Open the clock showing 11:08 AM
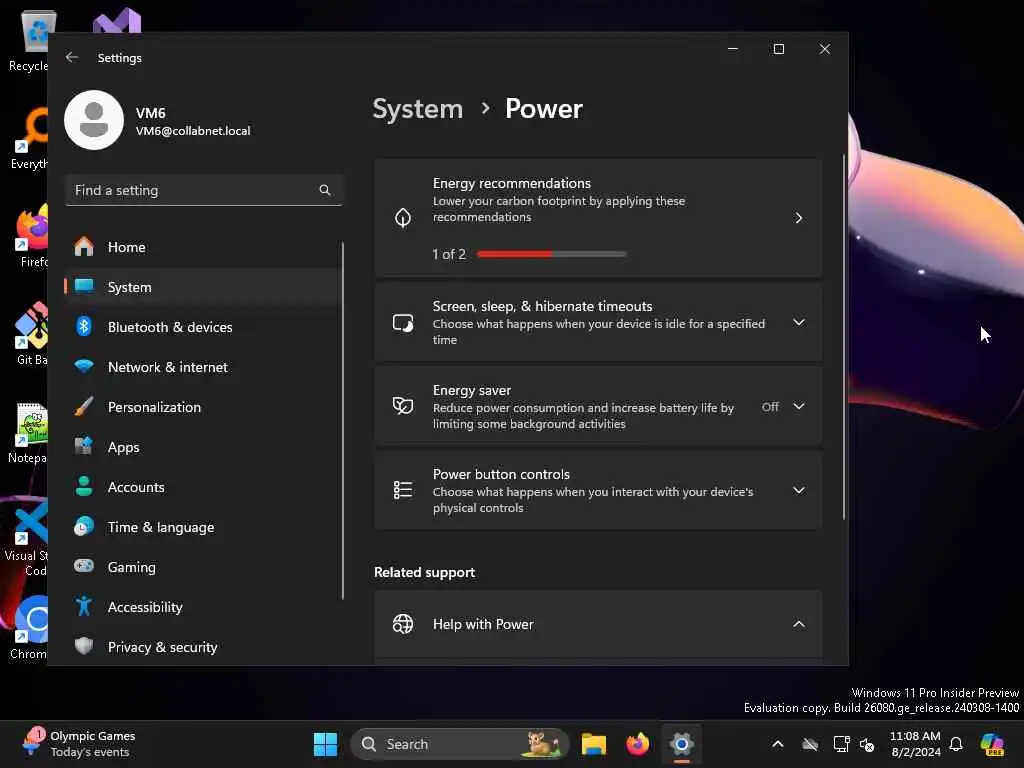1024x768 pixels. pos(916,744)
